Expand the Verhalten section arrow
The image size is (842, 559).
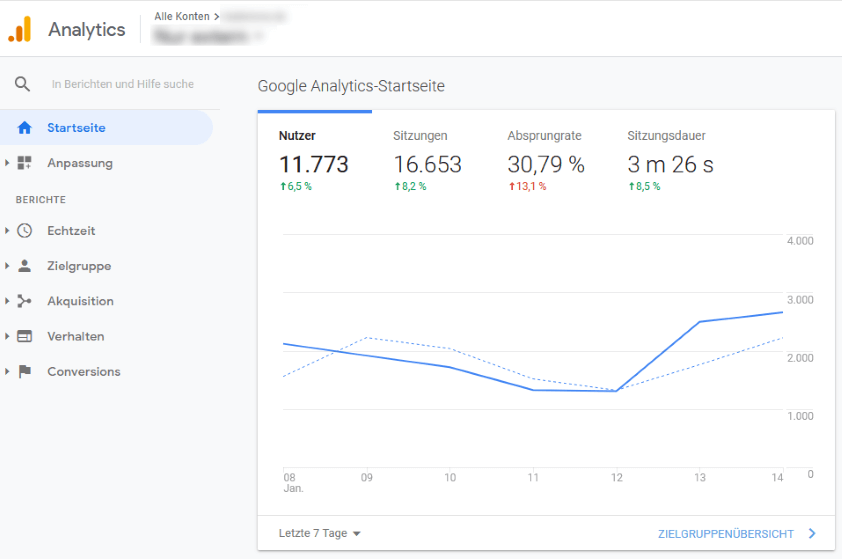pos(7,336)
